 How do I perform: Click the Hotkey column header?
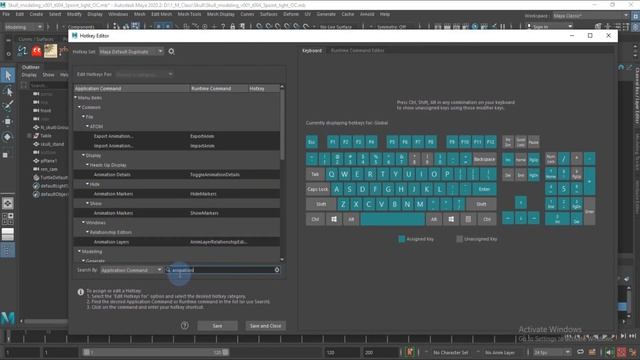click(263, 89)
